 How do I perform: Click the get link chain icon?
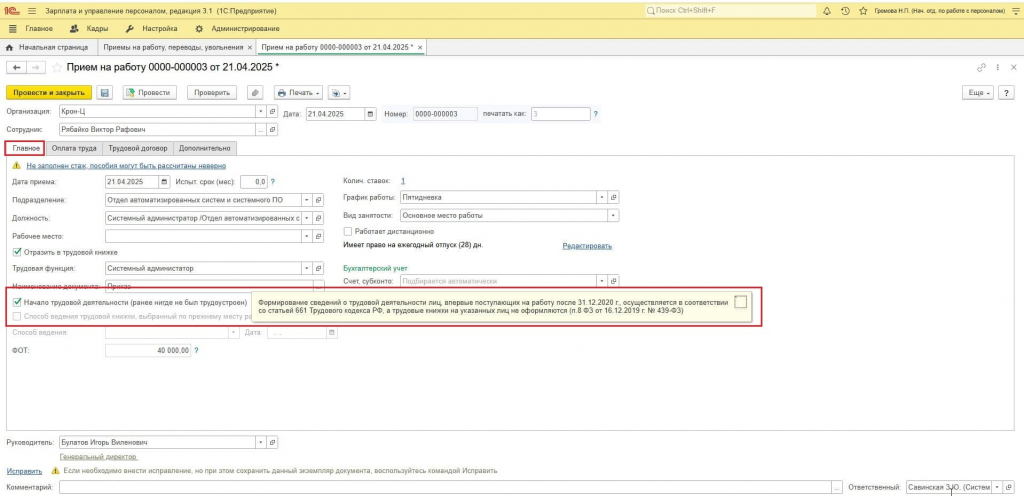click(981, 67)
